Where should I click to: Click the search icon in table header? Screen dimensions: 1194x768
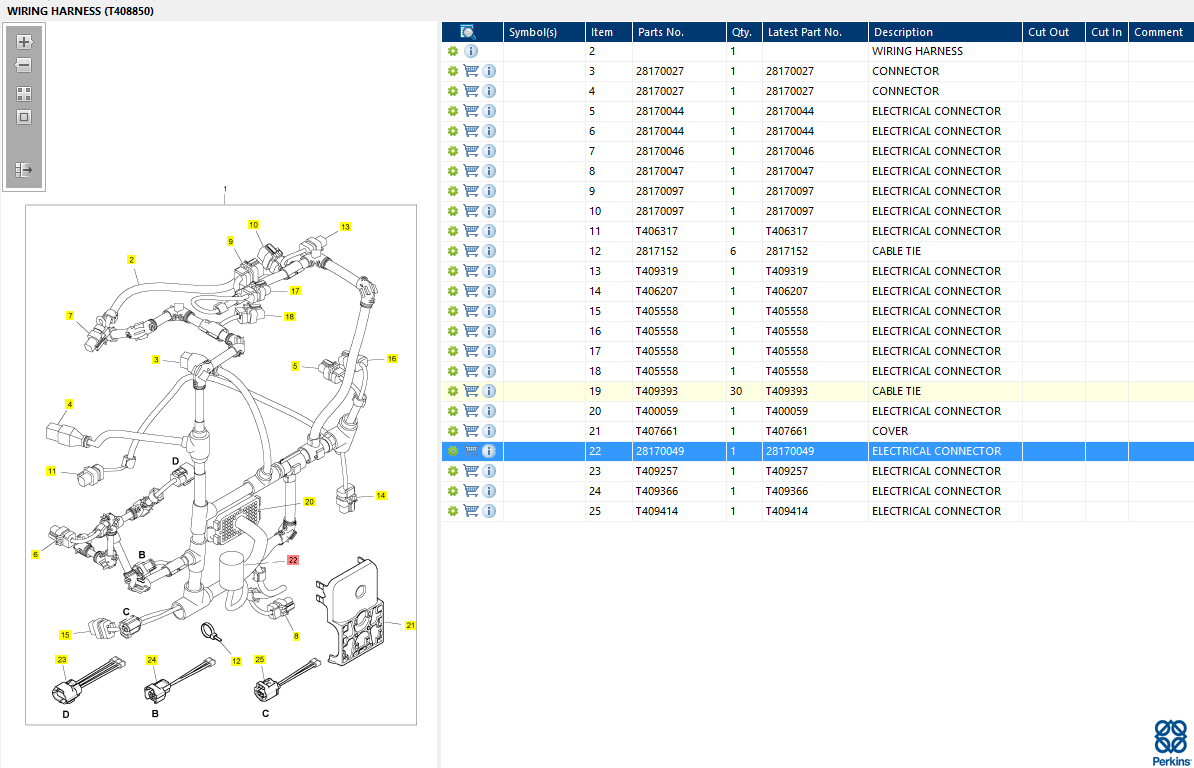pyautogui.click(x=468, y=32)
